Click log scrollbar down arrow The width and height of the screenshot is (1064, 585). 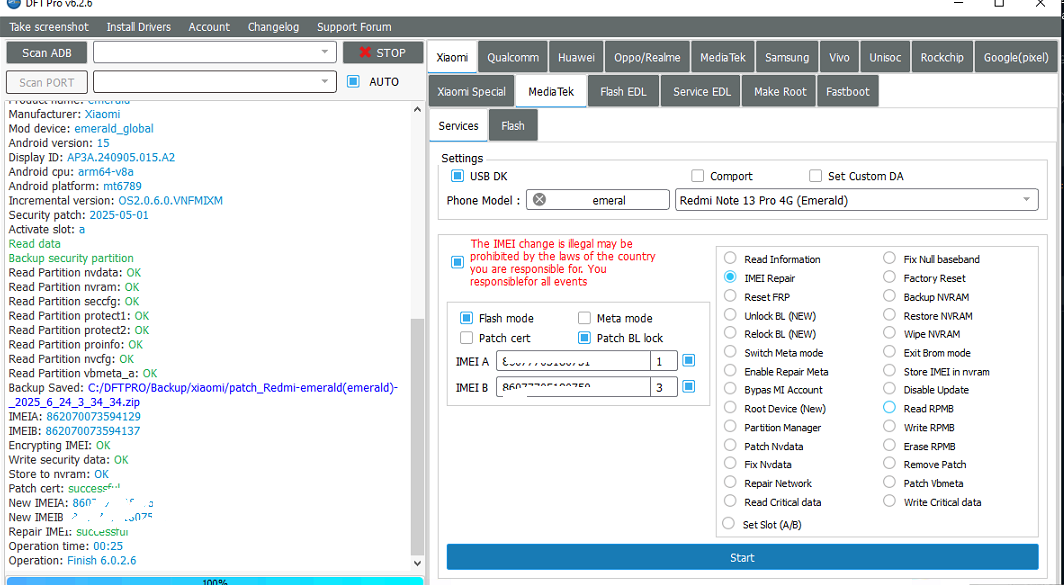pyautogui.click(x=417, y=563)
